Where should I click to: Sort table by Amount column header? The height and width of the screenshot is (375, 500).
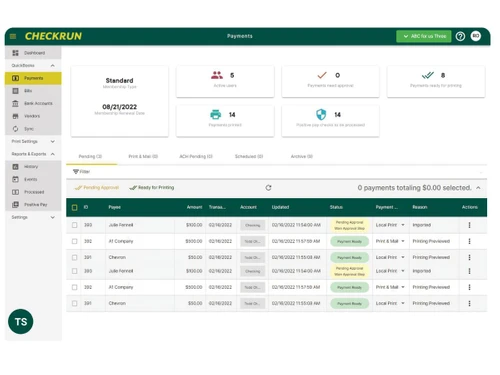194,207
